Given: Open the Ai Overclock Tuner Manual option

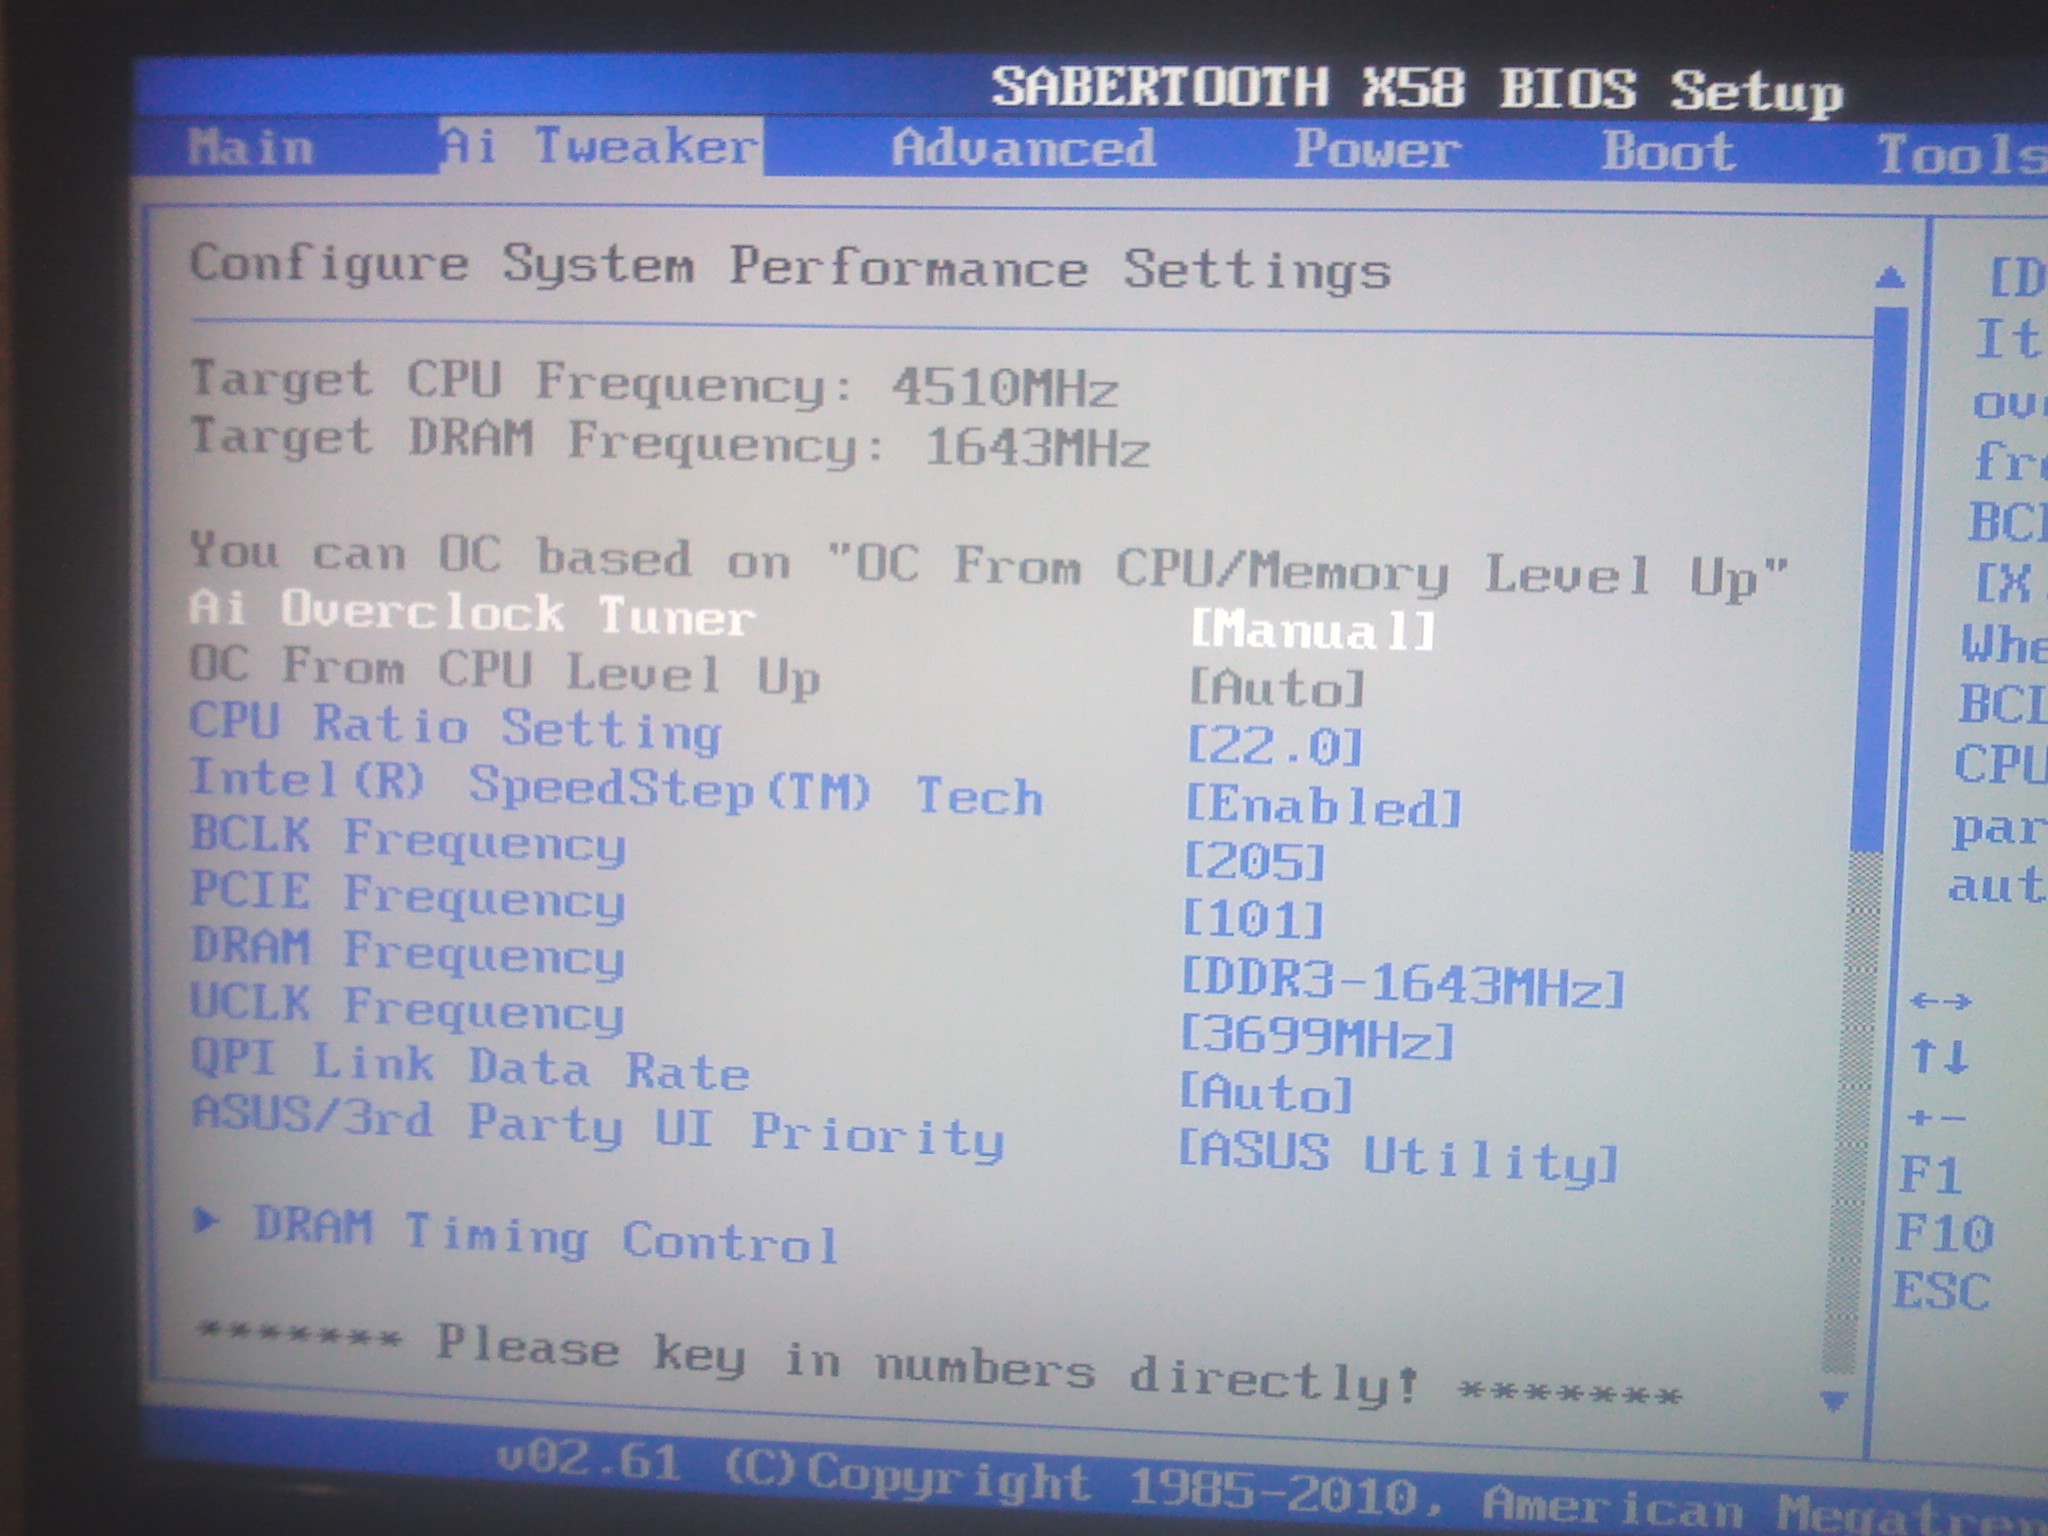Looking at the screenshot, I should click(x=1312, y=631).
